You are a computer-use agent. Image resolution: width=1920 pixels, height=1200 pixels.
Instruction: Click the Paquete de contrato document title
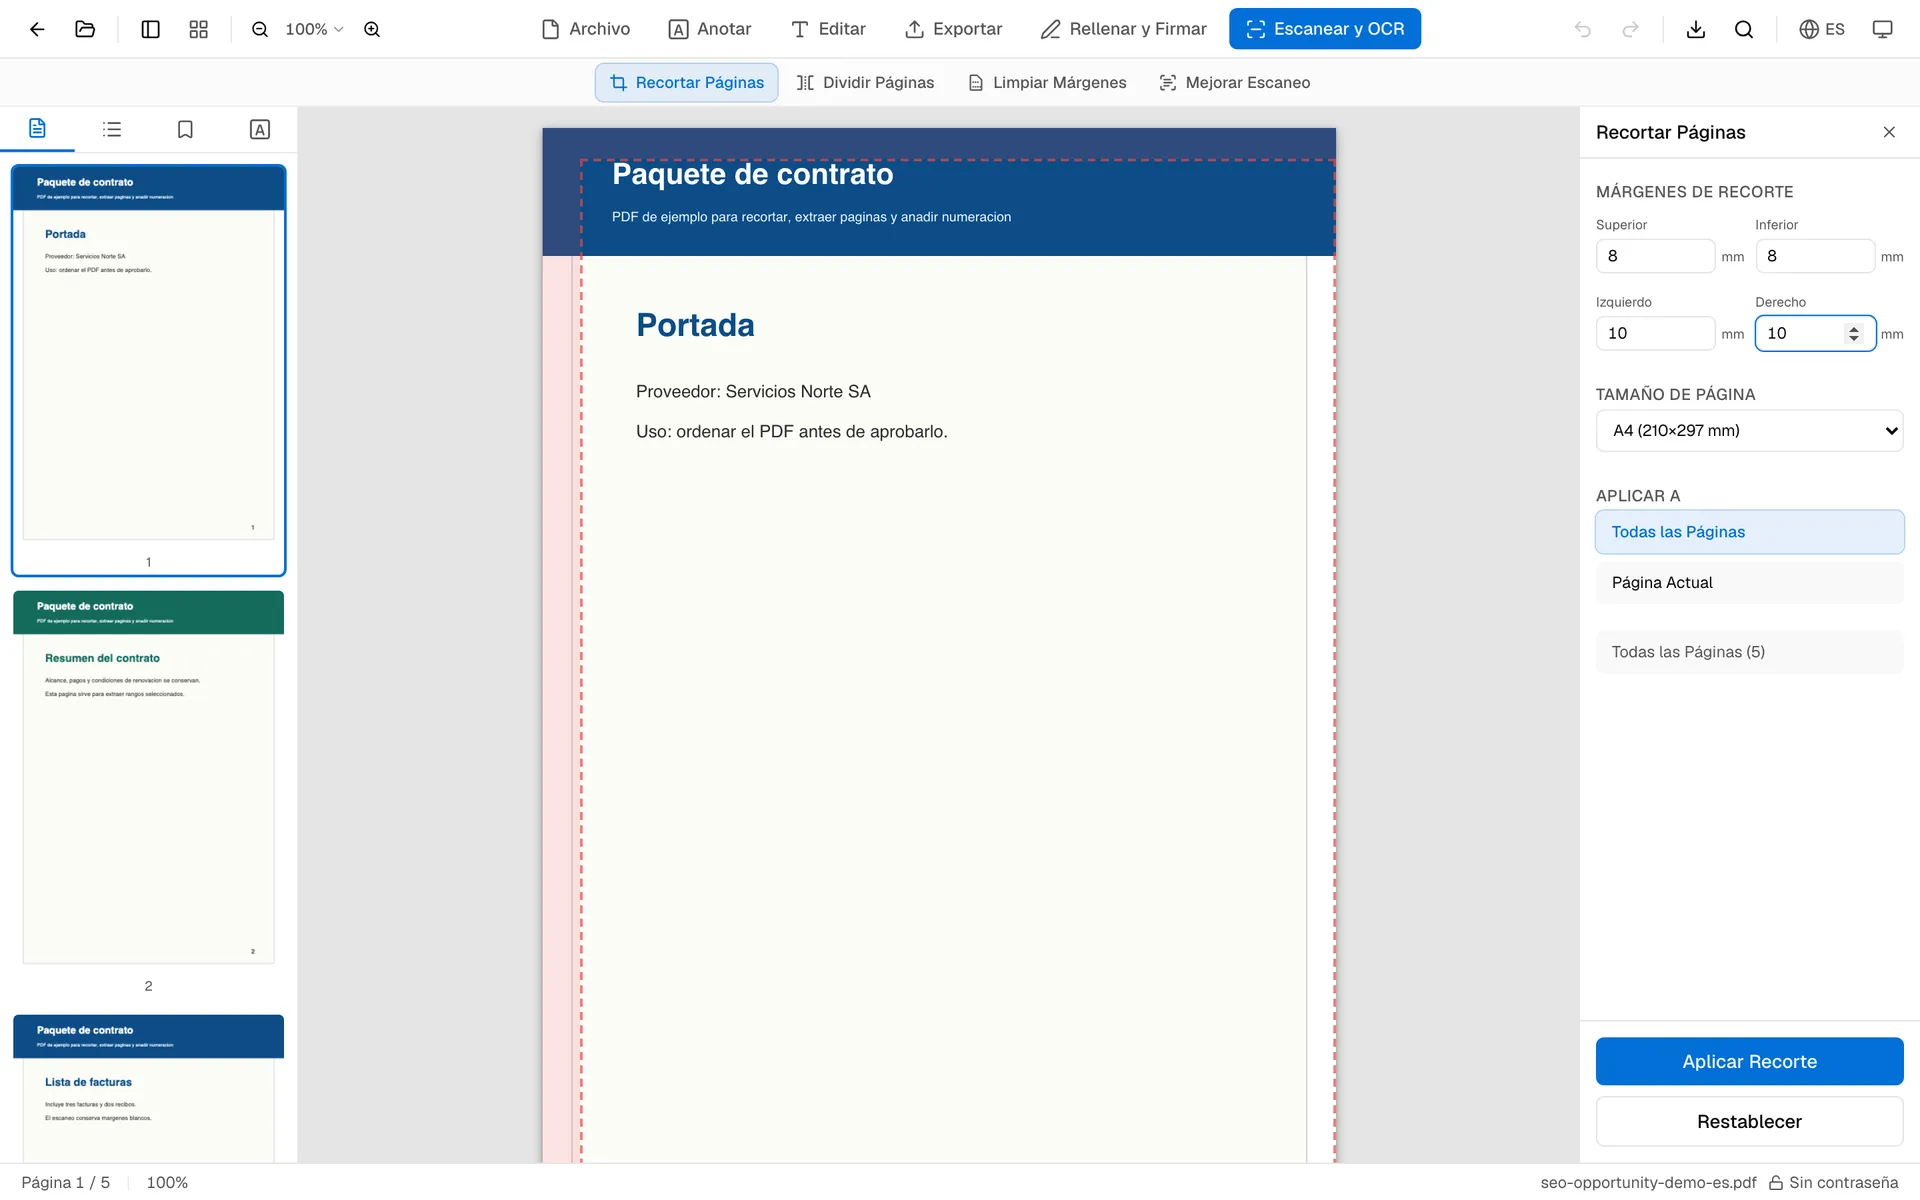pos(752,174)
